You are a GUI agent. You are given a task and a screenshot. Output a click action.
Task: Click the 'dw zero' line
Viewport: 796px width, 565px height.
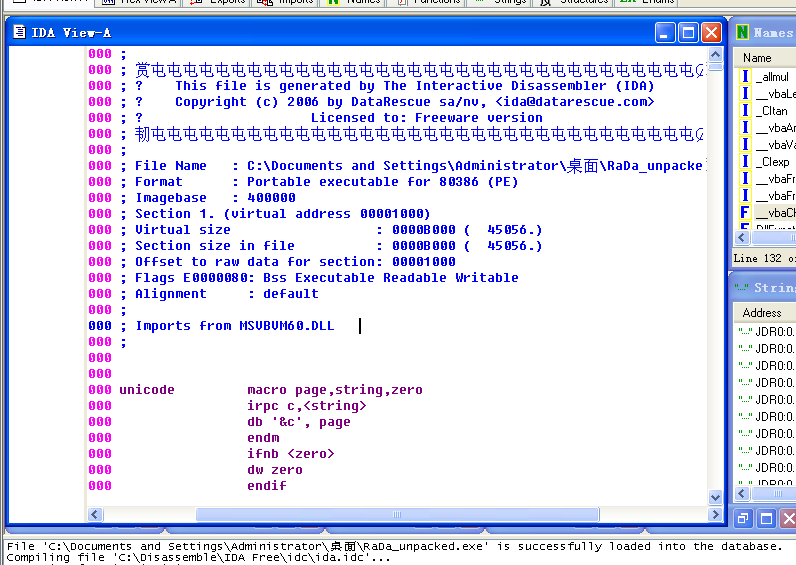point(275,470)
